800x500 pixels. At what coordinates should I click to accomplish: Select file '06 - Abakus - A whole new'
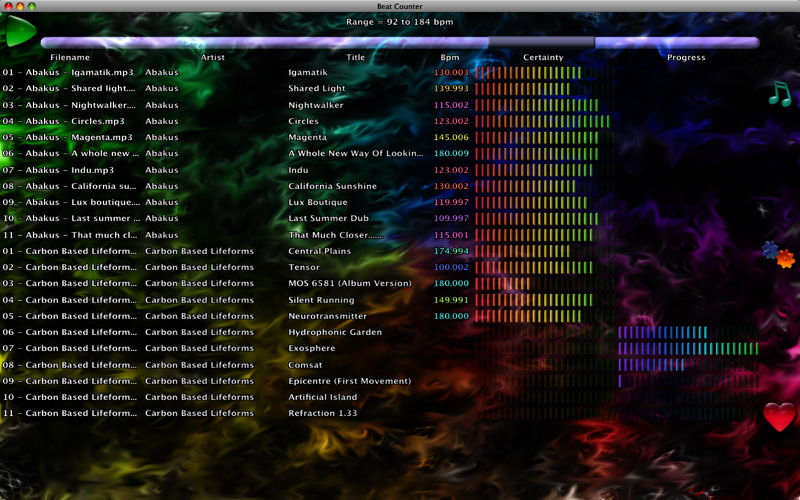point(70,153)
